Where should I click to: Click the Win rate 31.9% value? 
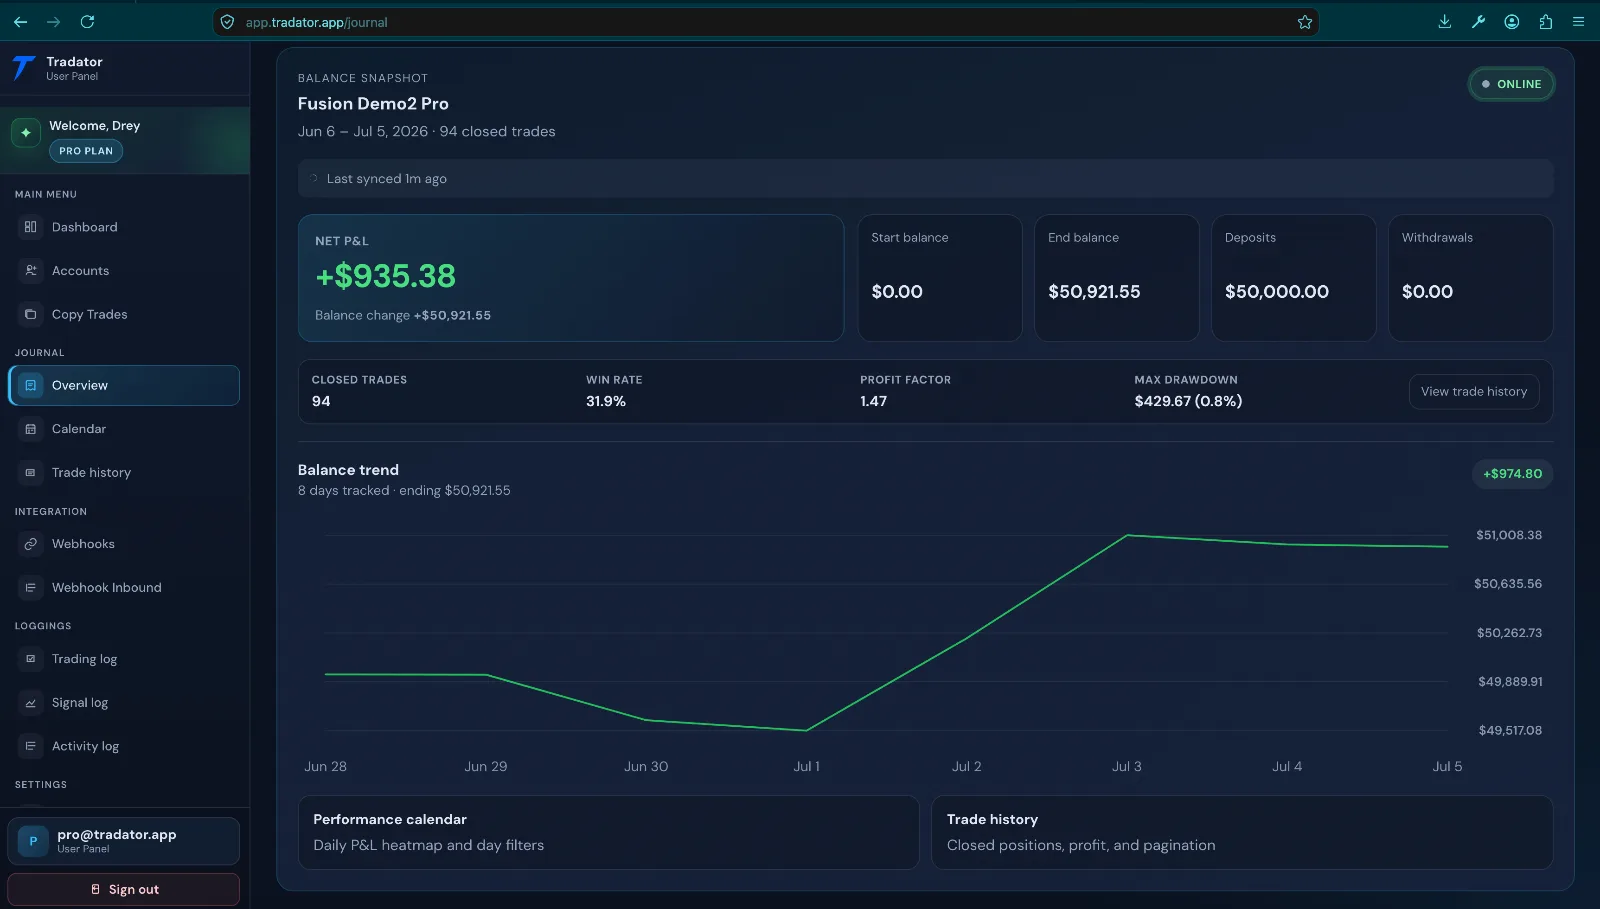click(606, 401)
